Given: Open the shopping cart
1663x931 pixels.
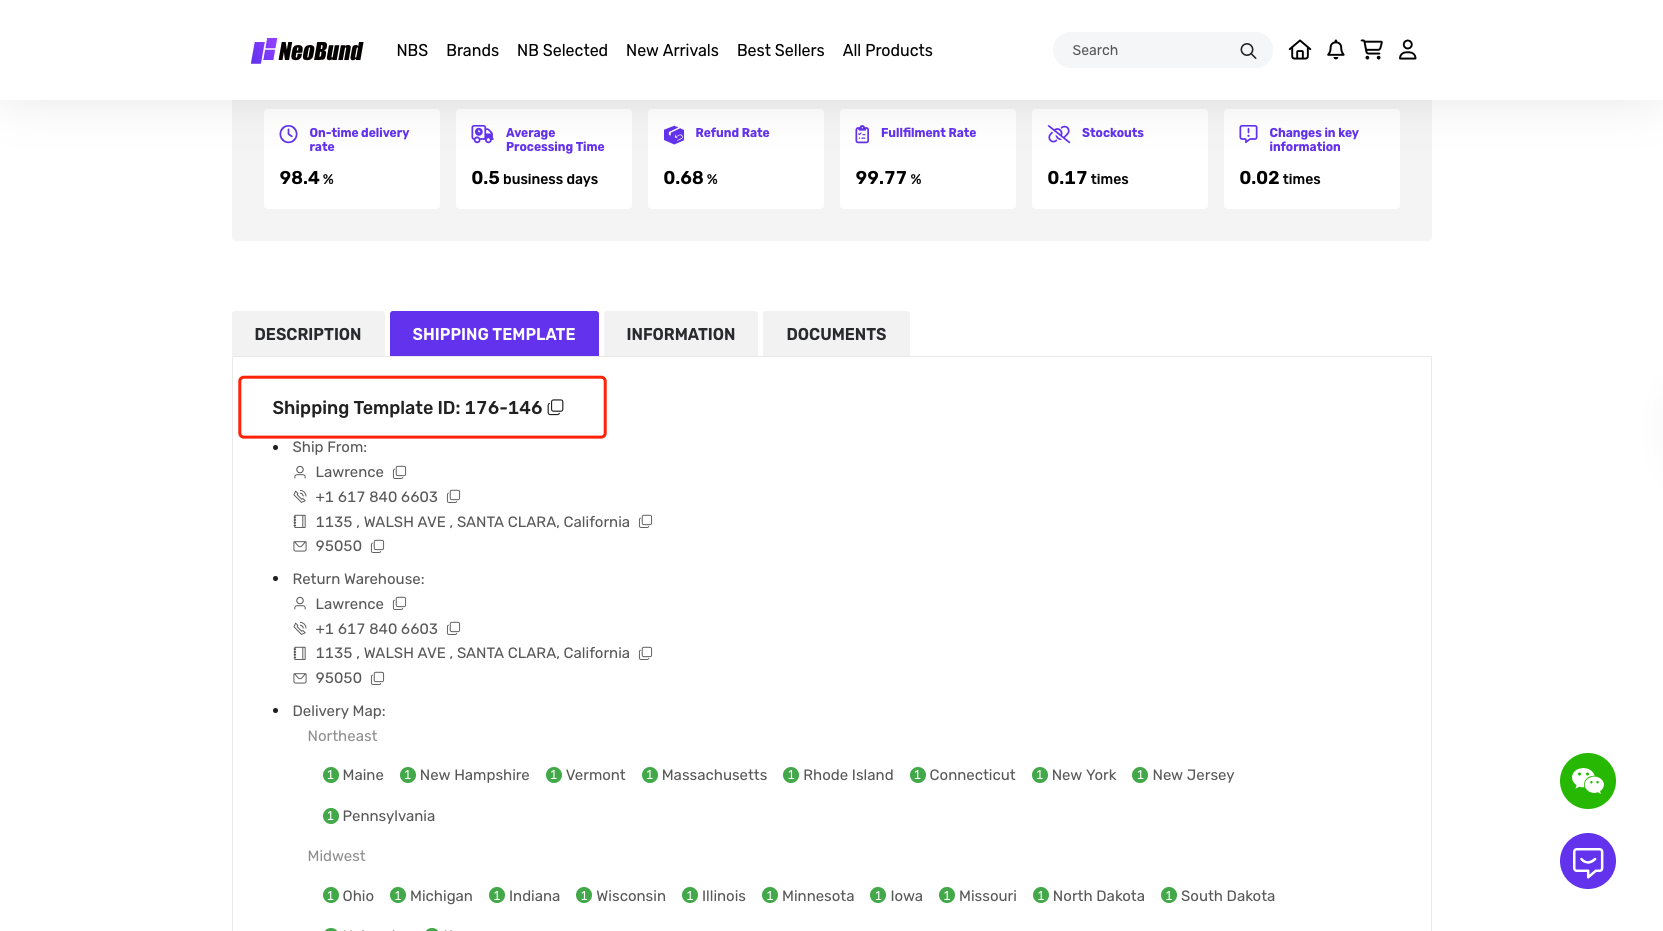Looking at the screenshot, I should 1371,50.
